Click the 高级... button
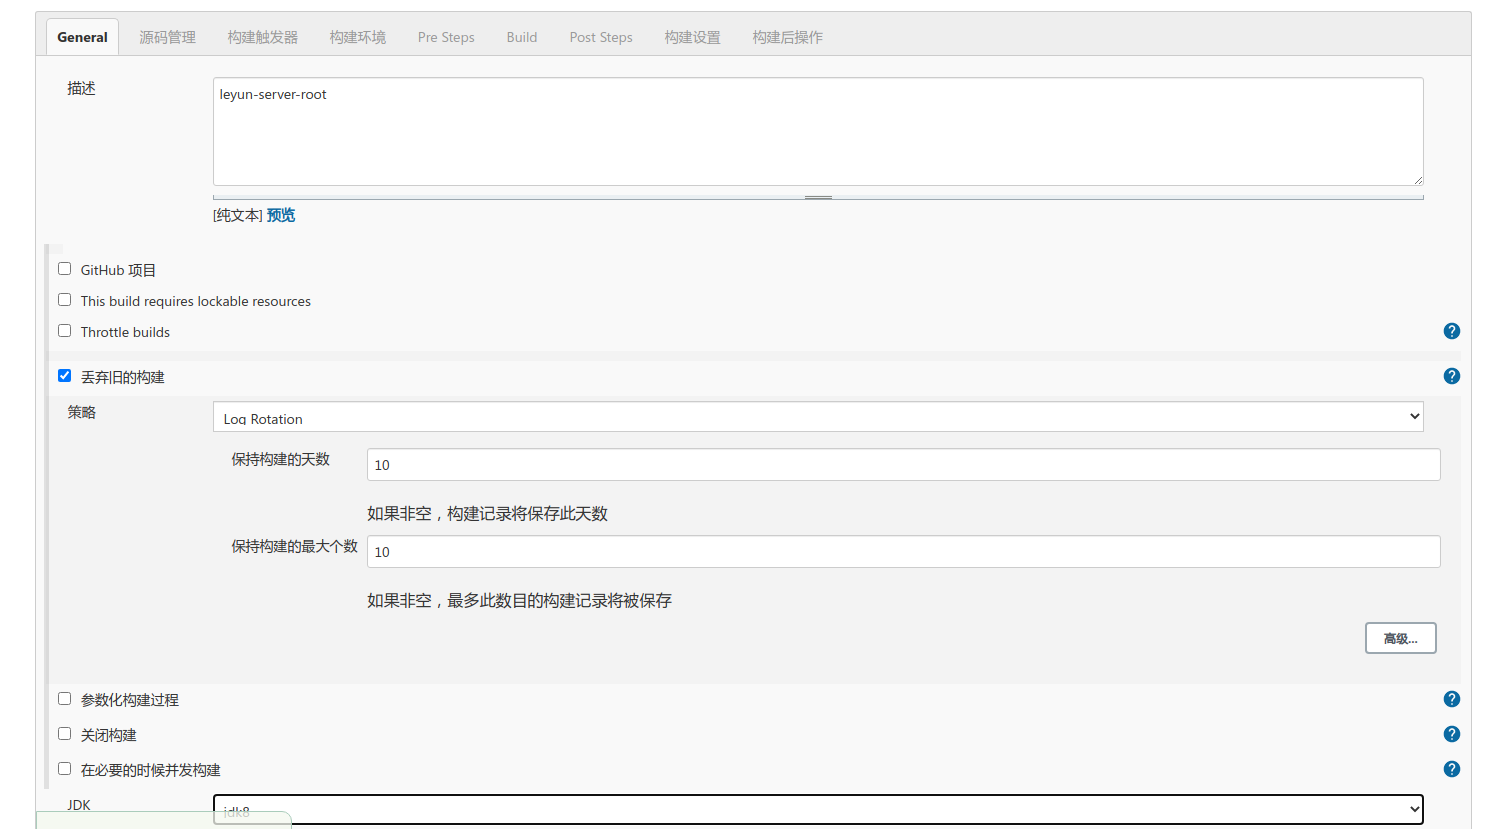This screenshot has width=1486, height=829. (1400, 638)
